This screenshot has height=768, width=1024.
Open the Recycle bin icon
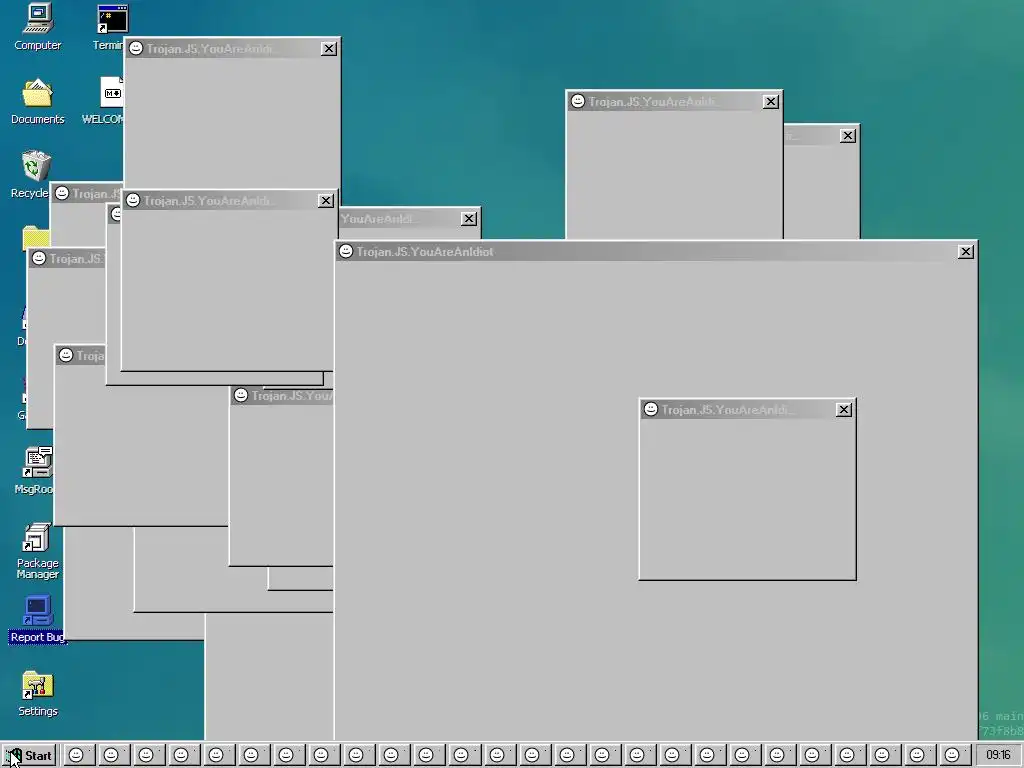33,174
